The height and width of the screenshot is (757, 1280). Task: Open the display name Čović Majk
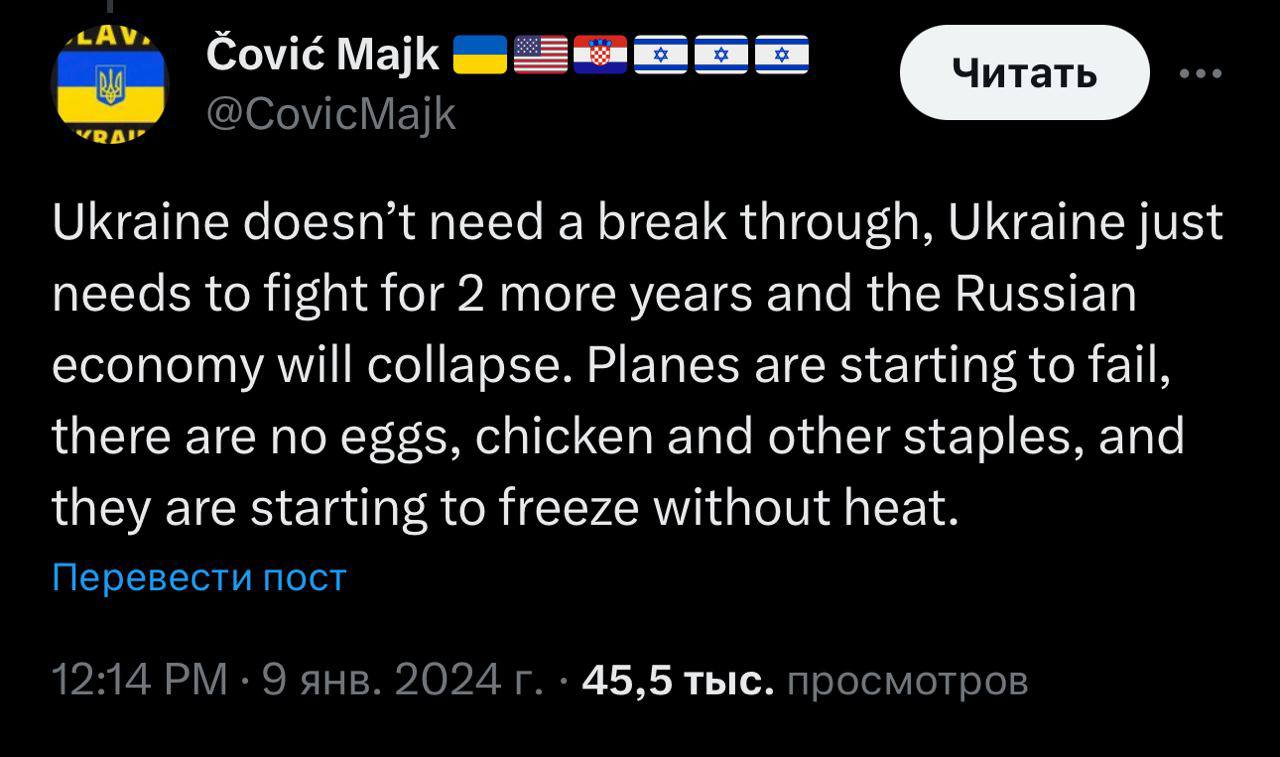click(x=322, y=56)
